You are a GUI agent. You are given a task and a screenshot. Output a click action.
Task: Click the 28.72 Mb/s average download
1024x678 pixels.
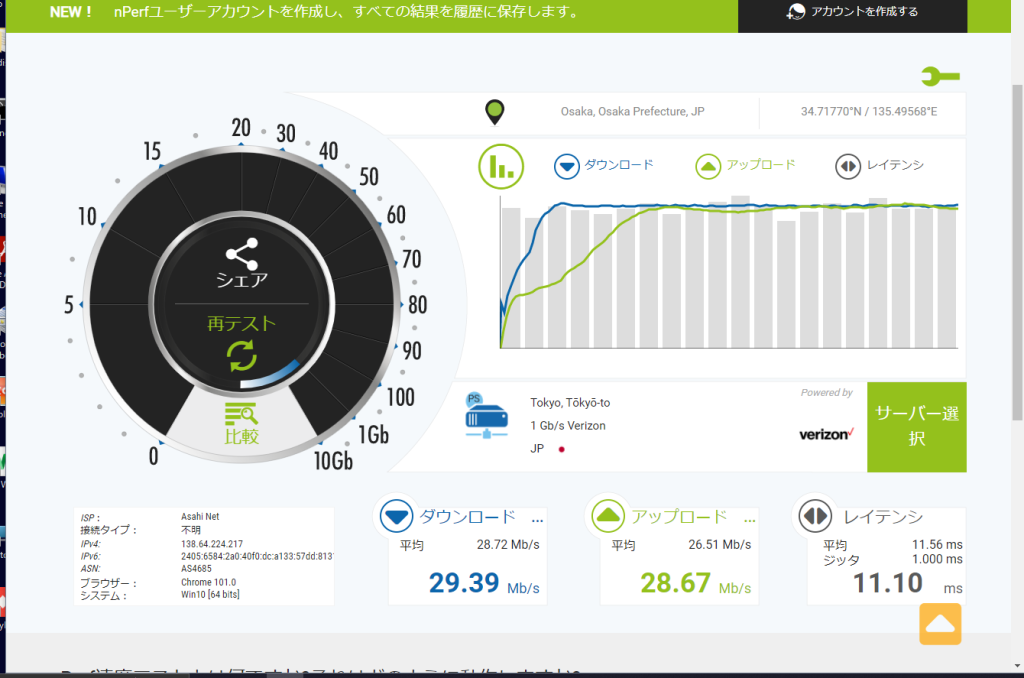[x=508, y=545]
